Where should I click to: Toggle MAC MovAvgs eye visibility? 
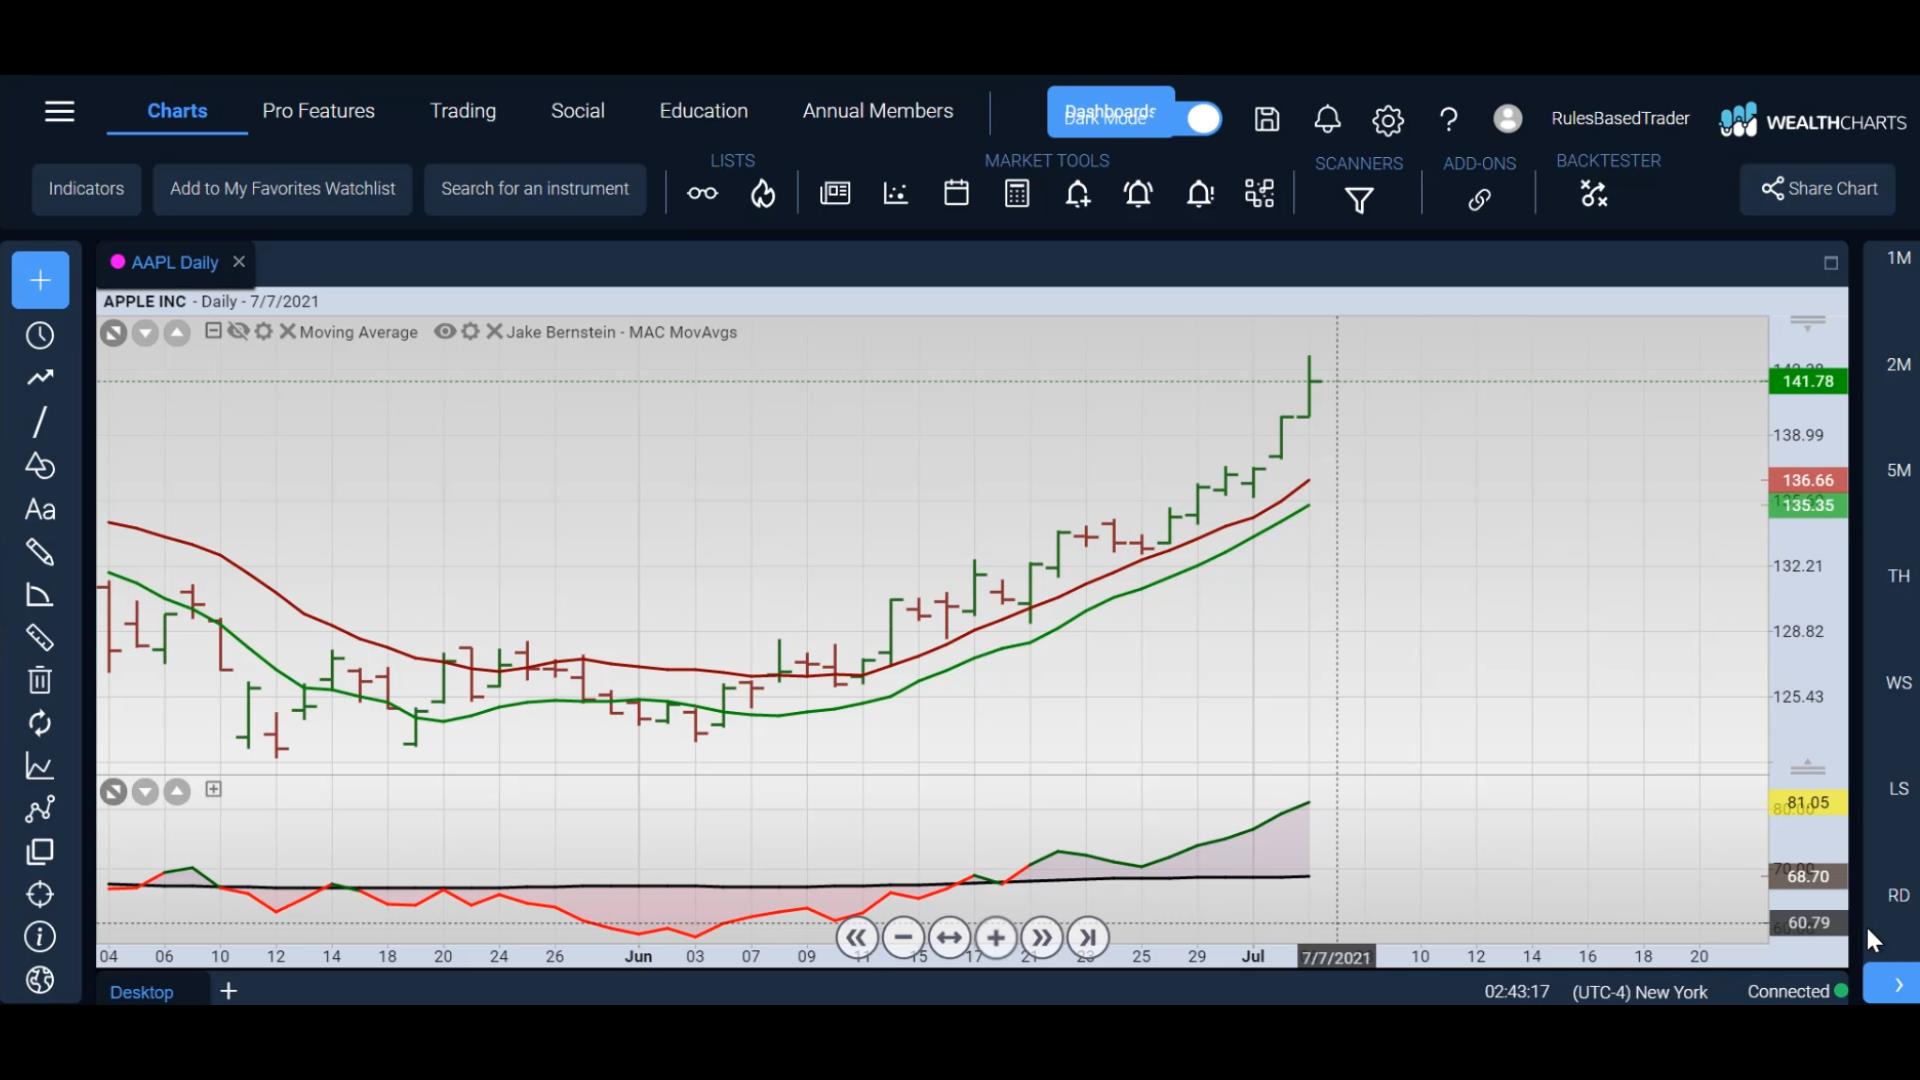tap(445, 331)
